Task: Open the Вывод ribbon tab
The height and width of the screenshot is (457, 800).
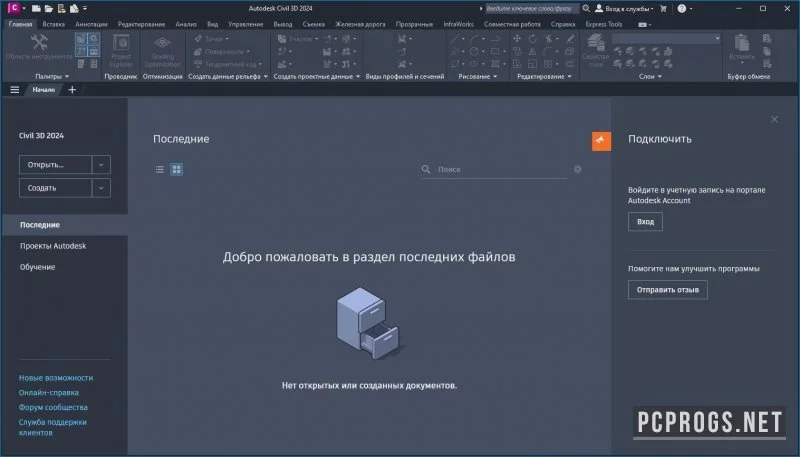Action: tap(283, 24)
